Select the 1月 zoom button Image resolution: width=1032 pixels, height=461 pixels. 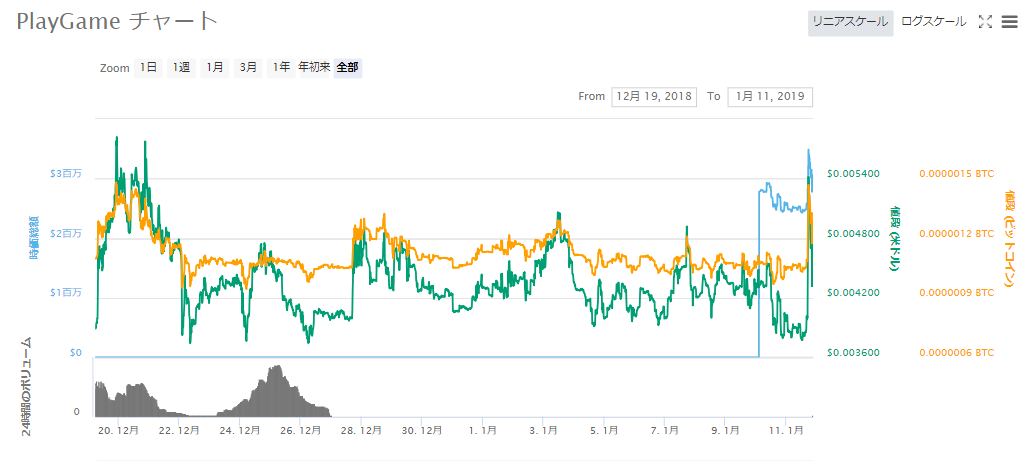(x=214, y=68)
